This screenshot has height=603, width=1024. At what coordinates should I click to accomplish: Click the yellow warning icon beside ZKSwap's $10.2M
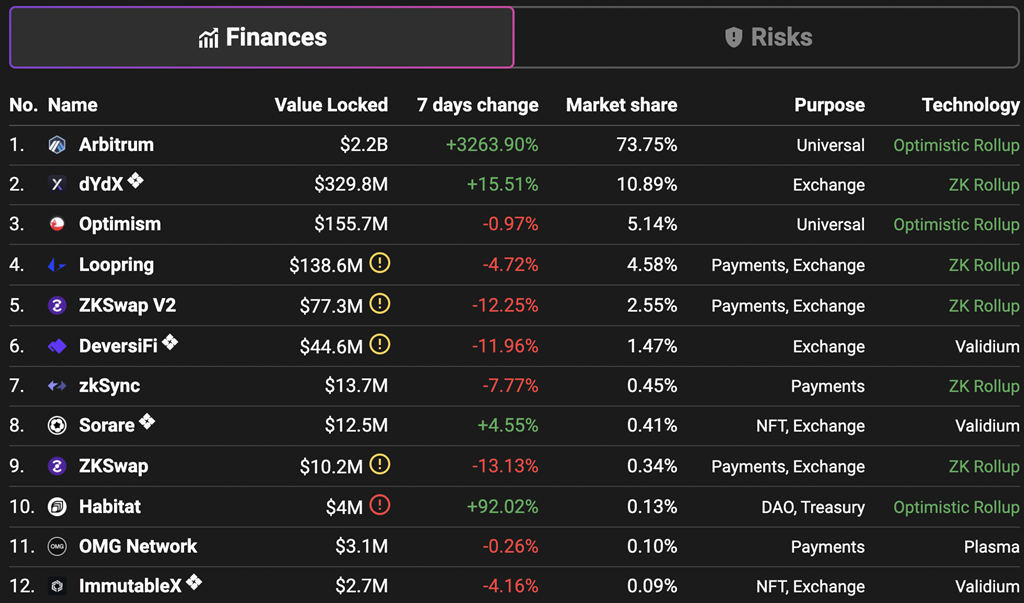point(379,464)
